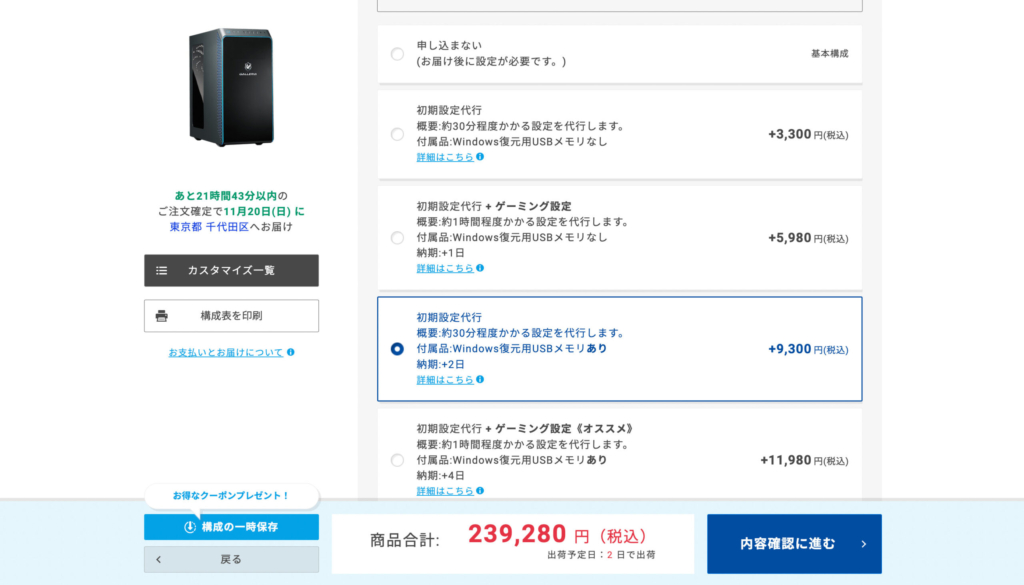Image resolution: width=1024 pixels, height=585 pixels.
Task: Click the printer icon on 構成表を印刷
Action: [162, 316]
